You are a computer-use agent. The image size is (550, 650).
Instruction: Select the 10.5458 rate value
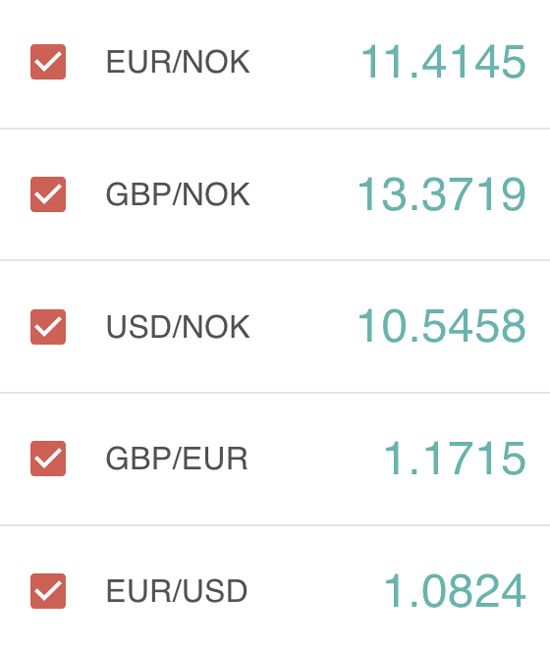(x=442, y=326)
